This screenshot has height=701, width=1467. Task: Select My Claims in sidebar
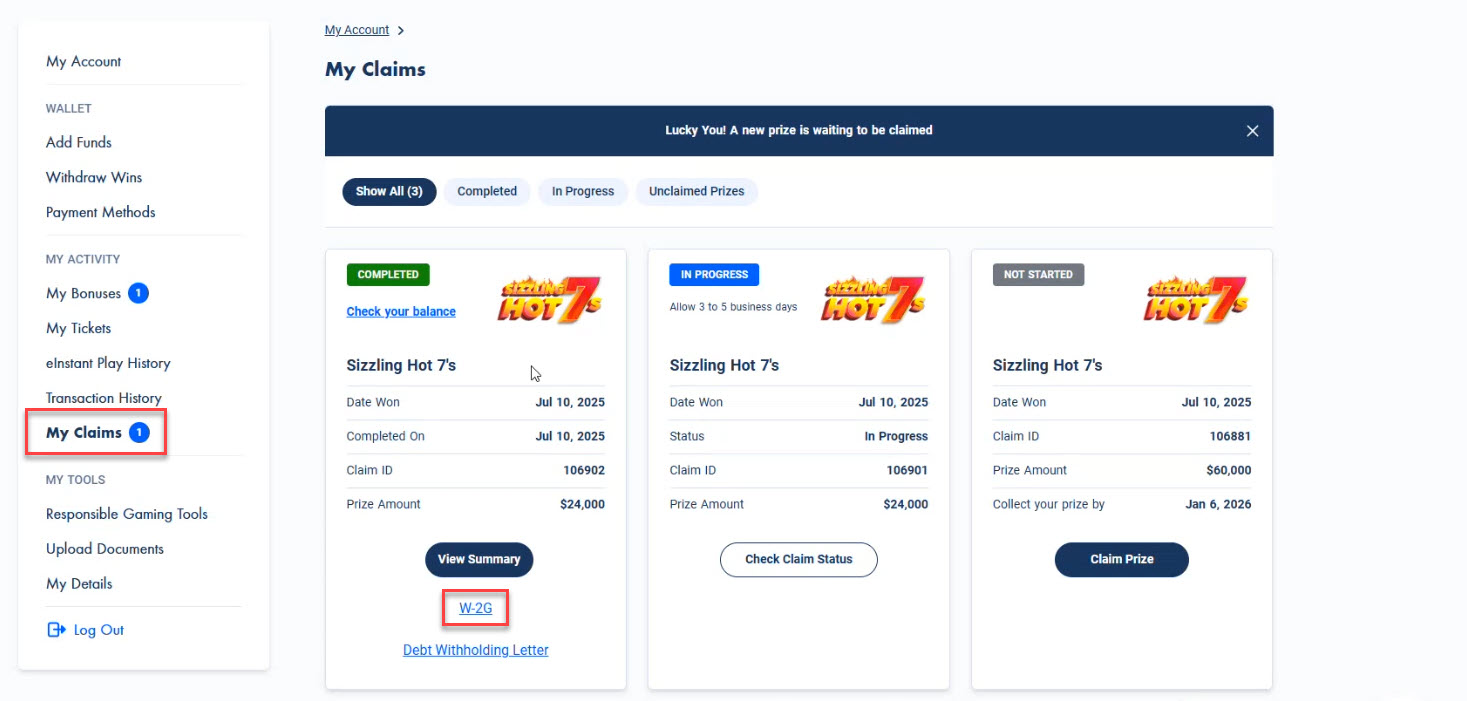pyautogui.click(x=84, y=433)
